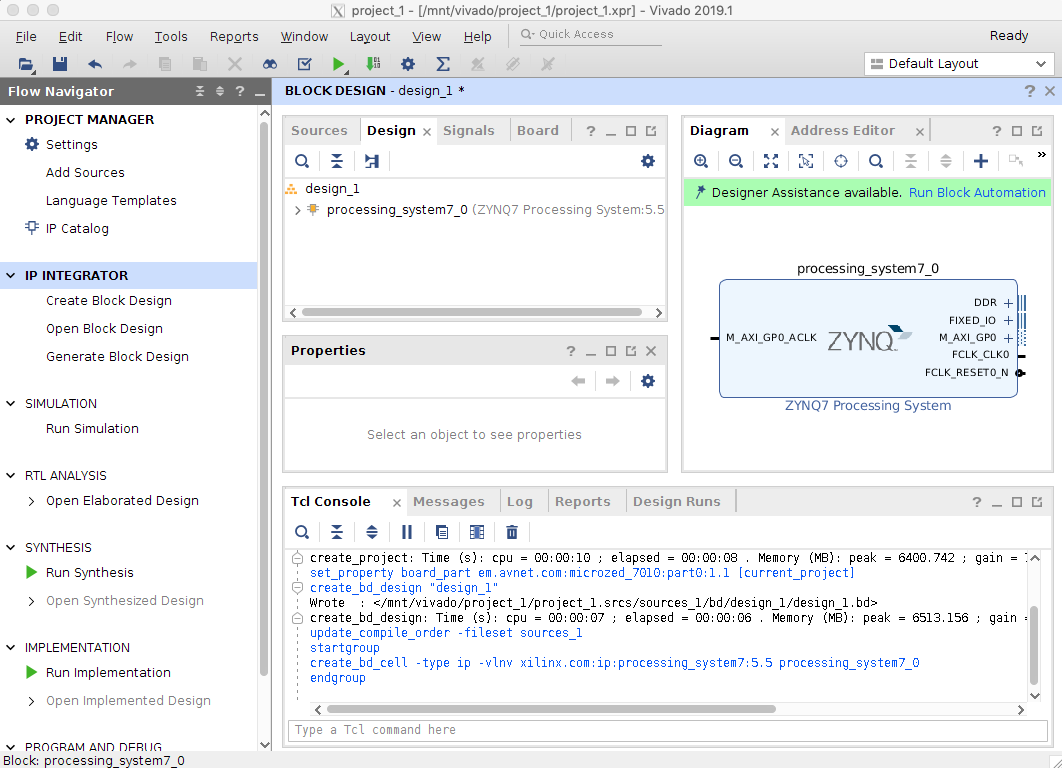Open the main toolbar Settings gear
The image size is (1062, 768).
click(408, 64)
